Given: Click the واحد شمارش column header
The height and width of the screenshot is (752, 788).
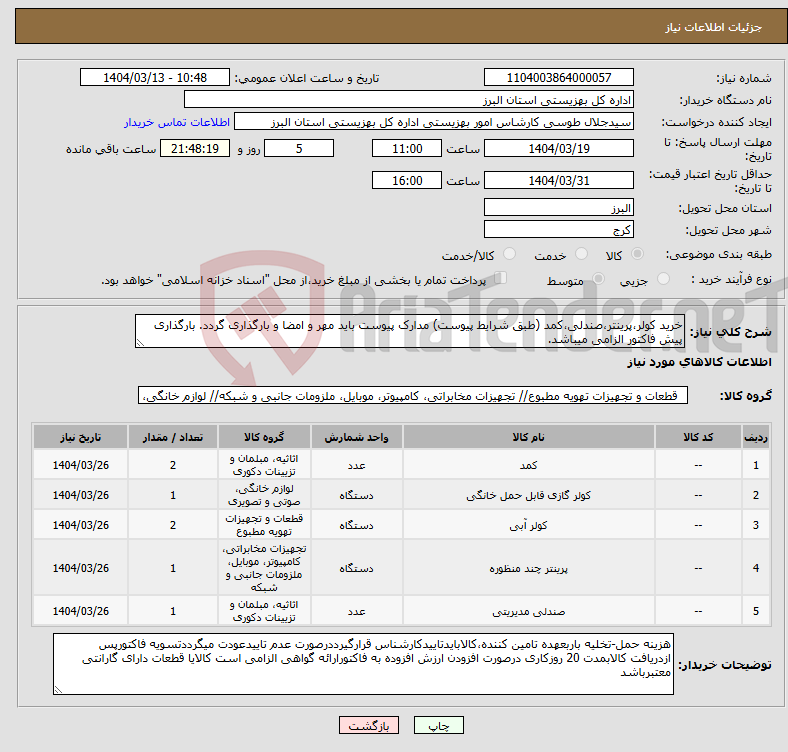Looking at the screenshot, I should [x=356, y=437].
